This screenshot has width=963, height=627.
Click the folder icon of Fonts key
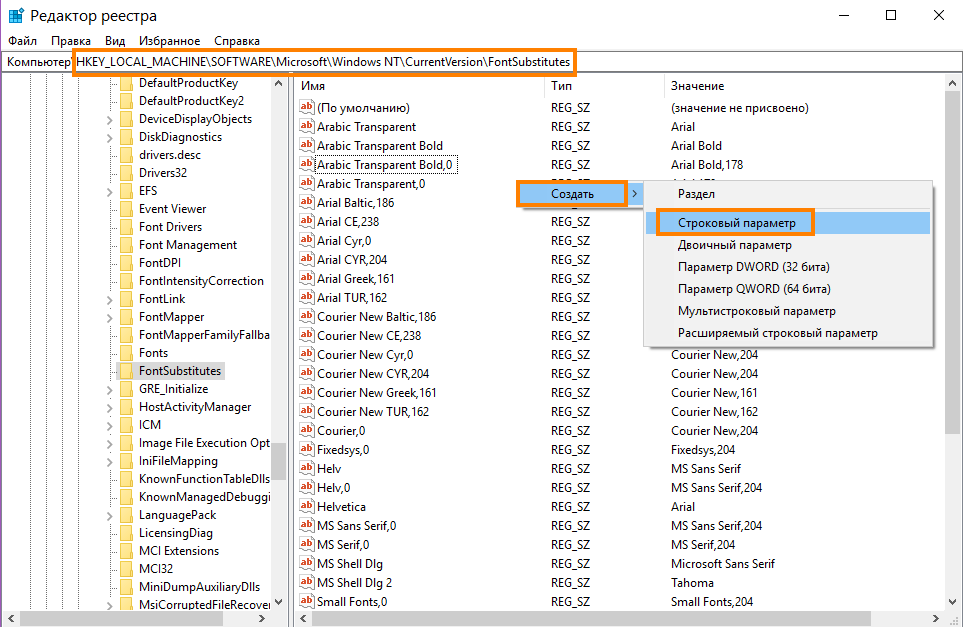click(x=127, y=353)
